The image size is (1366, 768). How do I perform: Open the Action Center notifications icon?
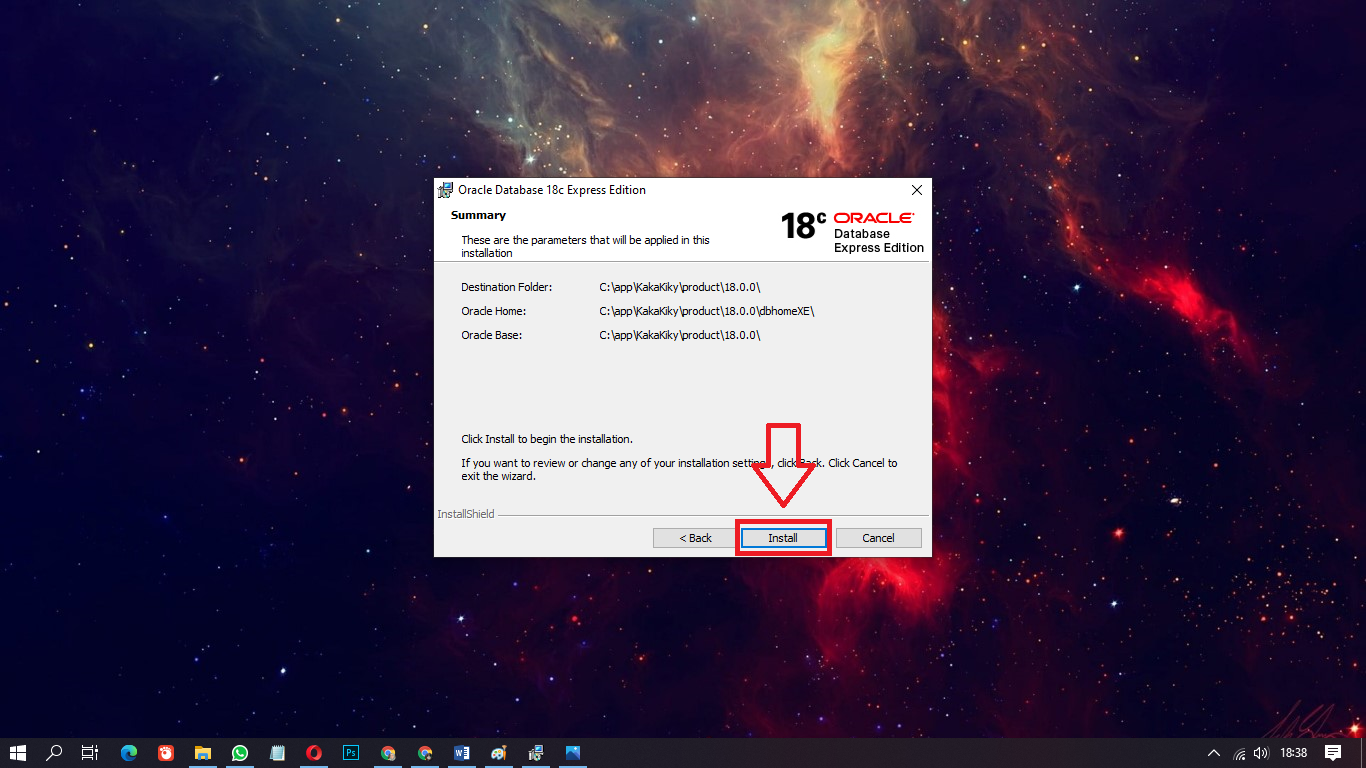1333,753
